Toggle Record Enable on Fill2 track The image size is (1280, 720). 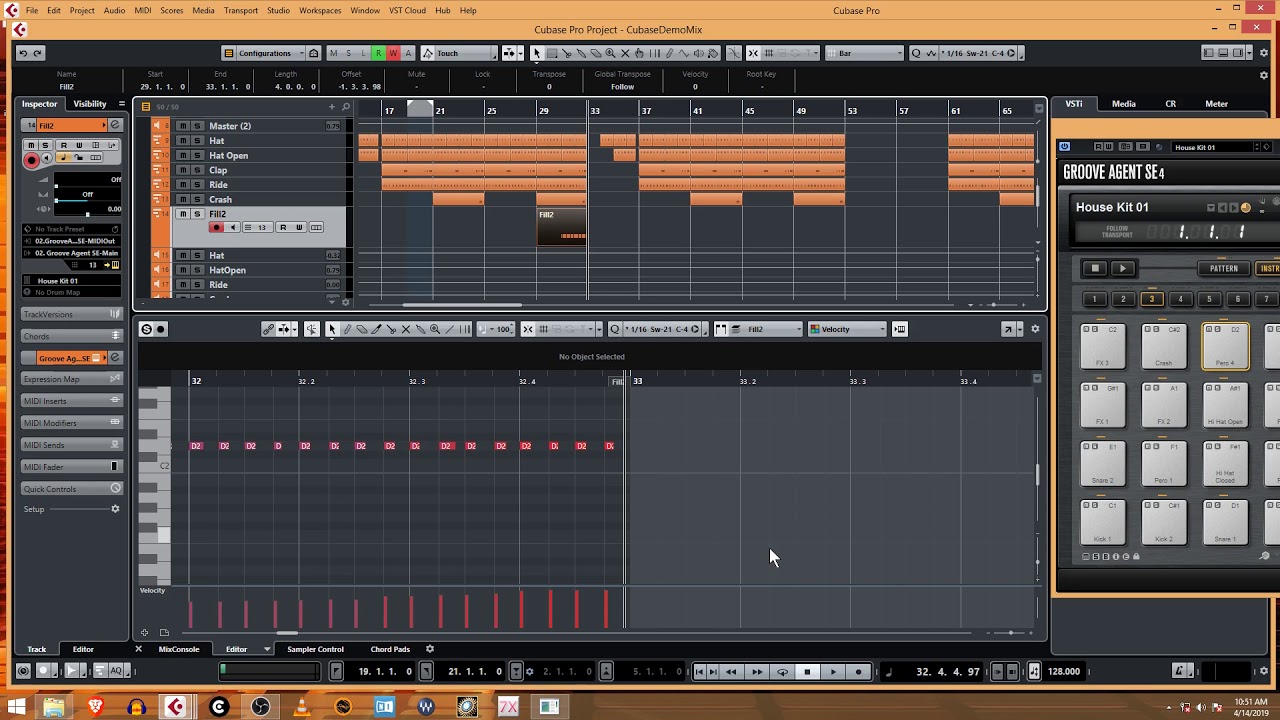(216, 227)
